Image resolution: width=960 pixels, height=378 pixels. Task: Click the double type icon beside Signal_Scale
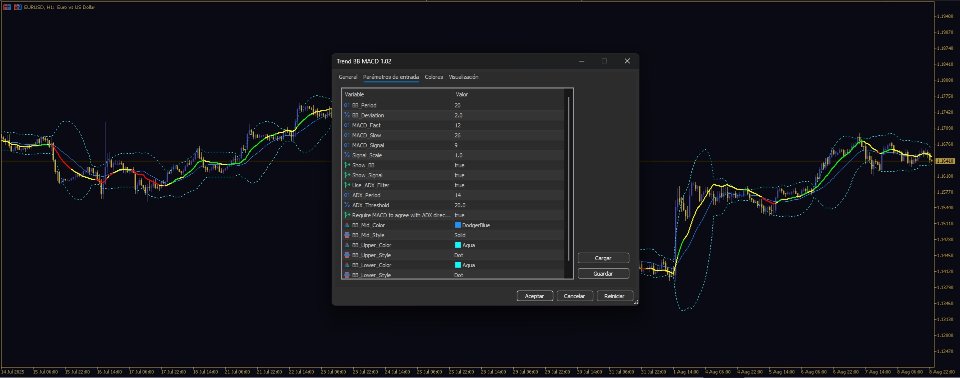pyautogui.click(x=347, y=155)
